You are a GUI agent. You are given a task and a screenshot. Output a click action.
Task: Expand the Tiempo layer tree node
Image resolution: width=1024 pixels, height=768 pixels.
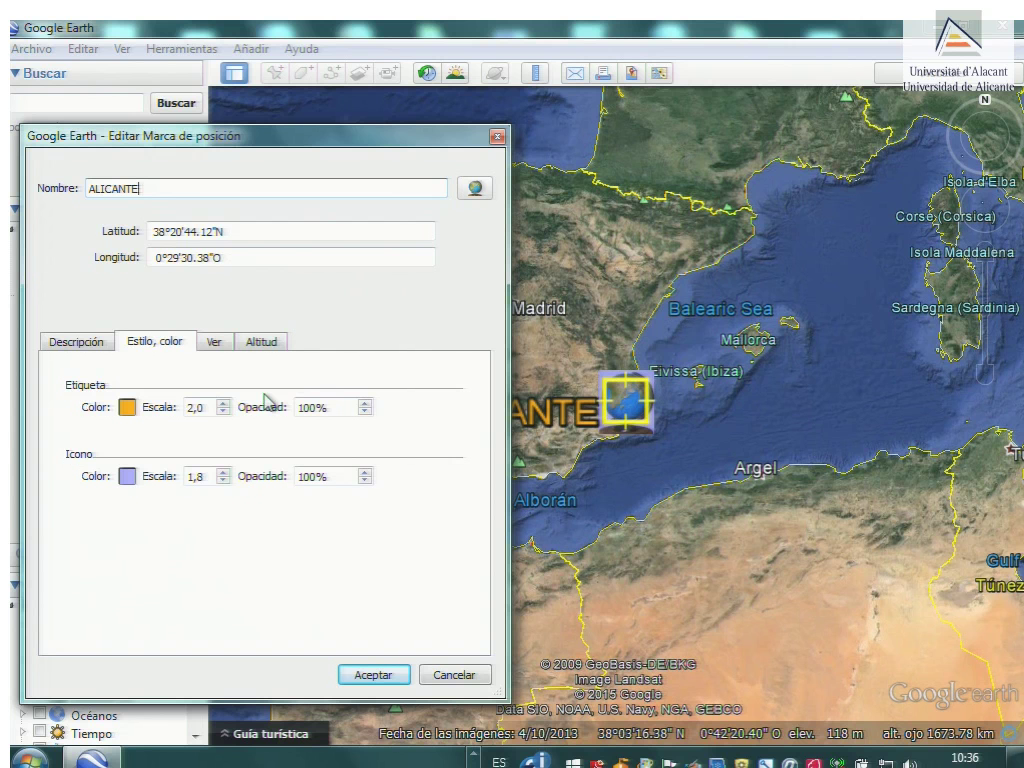coord(23,732)
